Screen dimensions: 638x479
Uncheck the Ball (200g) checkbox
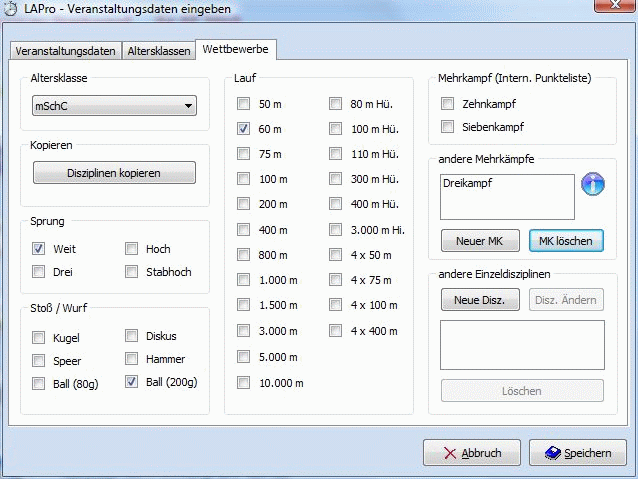click(132, 382)
